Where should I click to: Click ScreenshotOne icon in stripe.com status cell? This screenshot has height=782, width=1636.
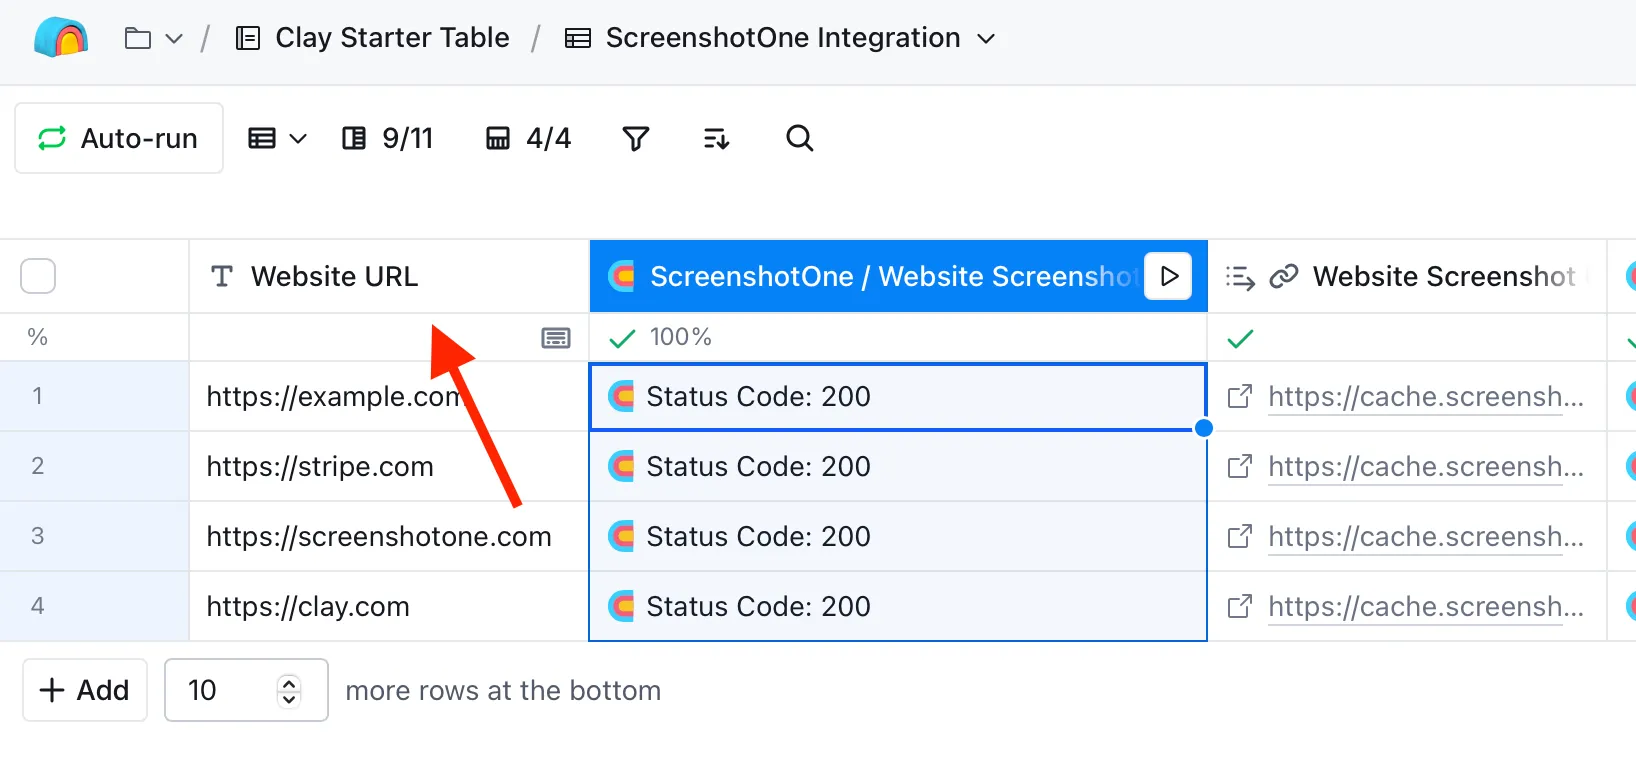(x=622, y=467)
